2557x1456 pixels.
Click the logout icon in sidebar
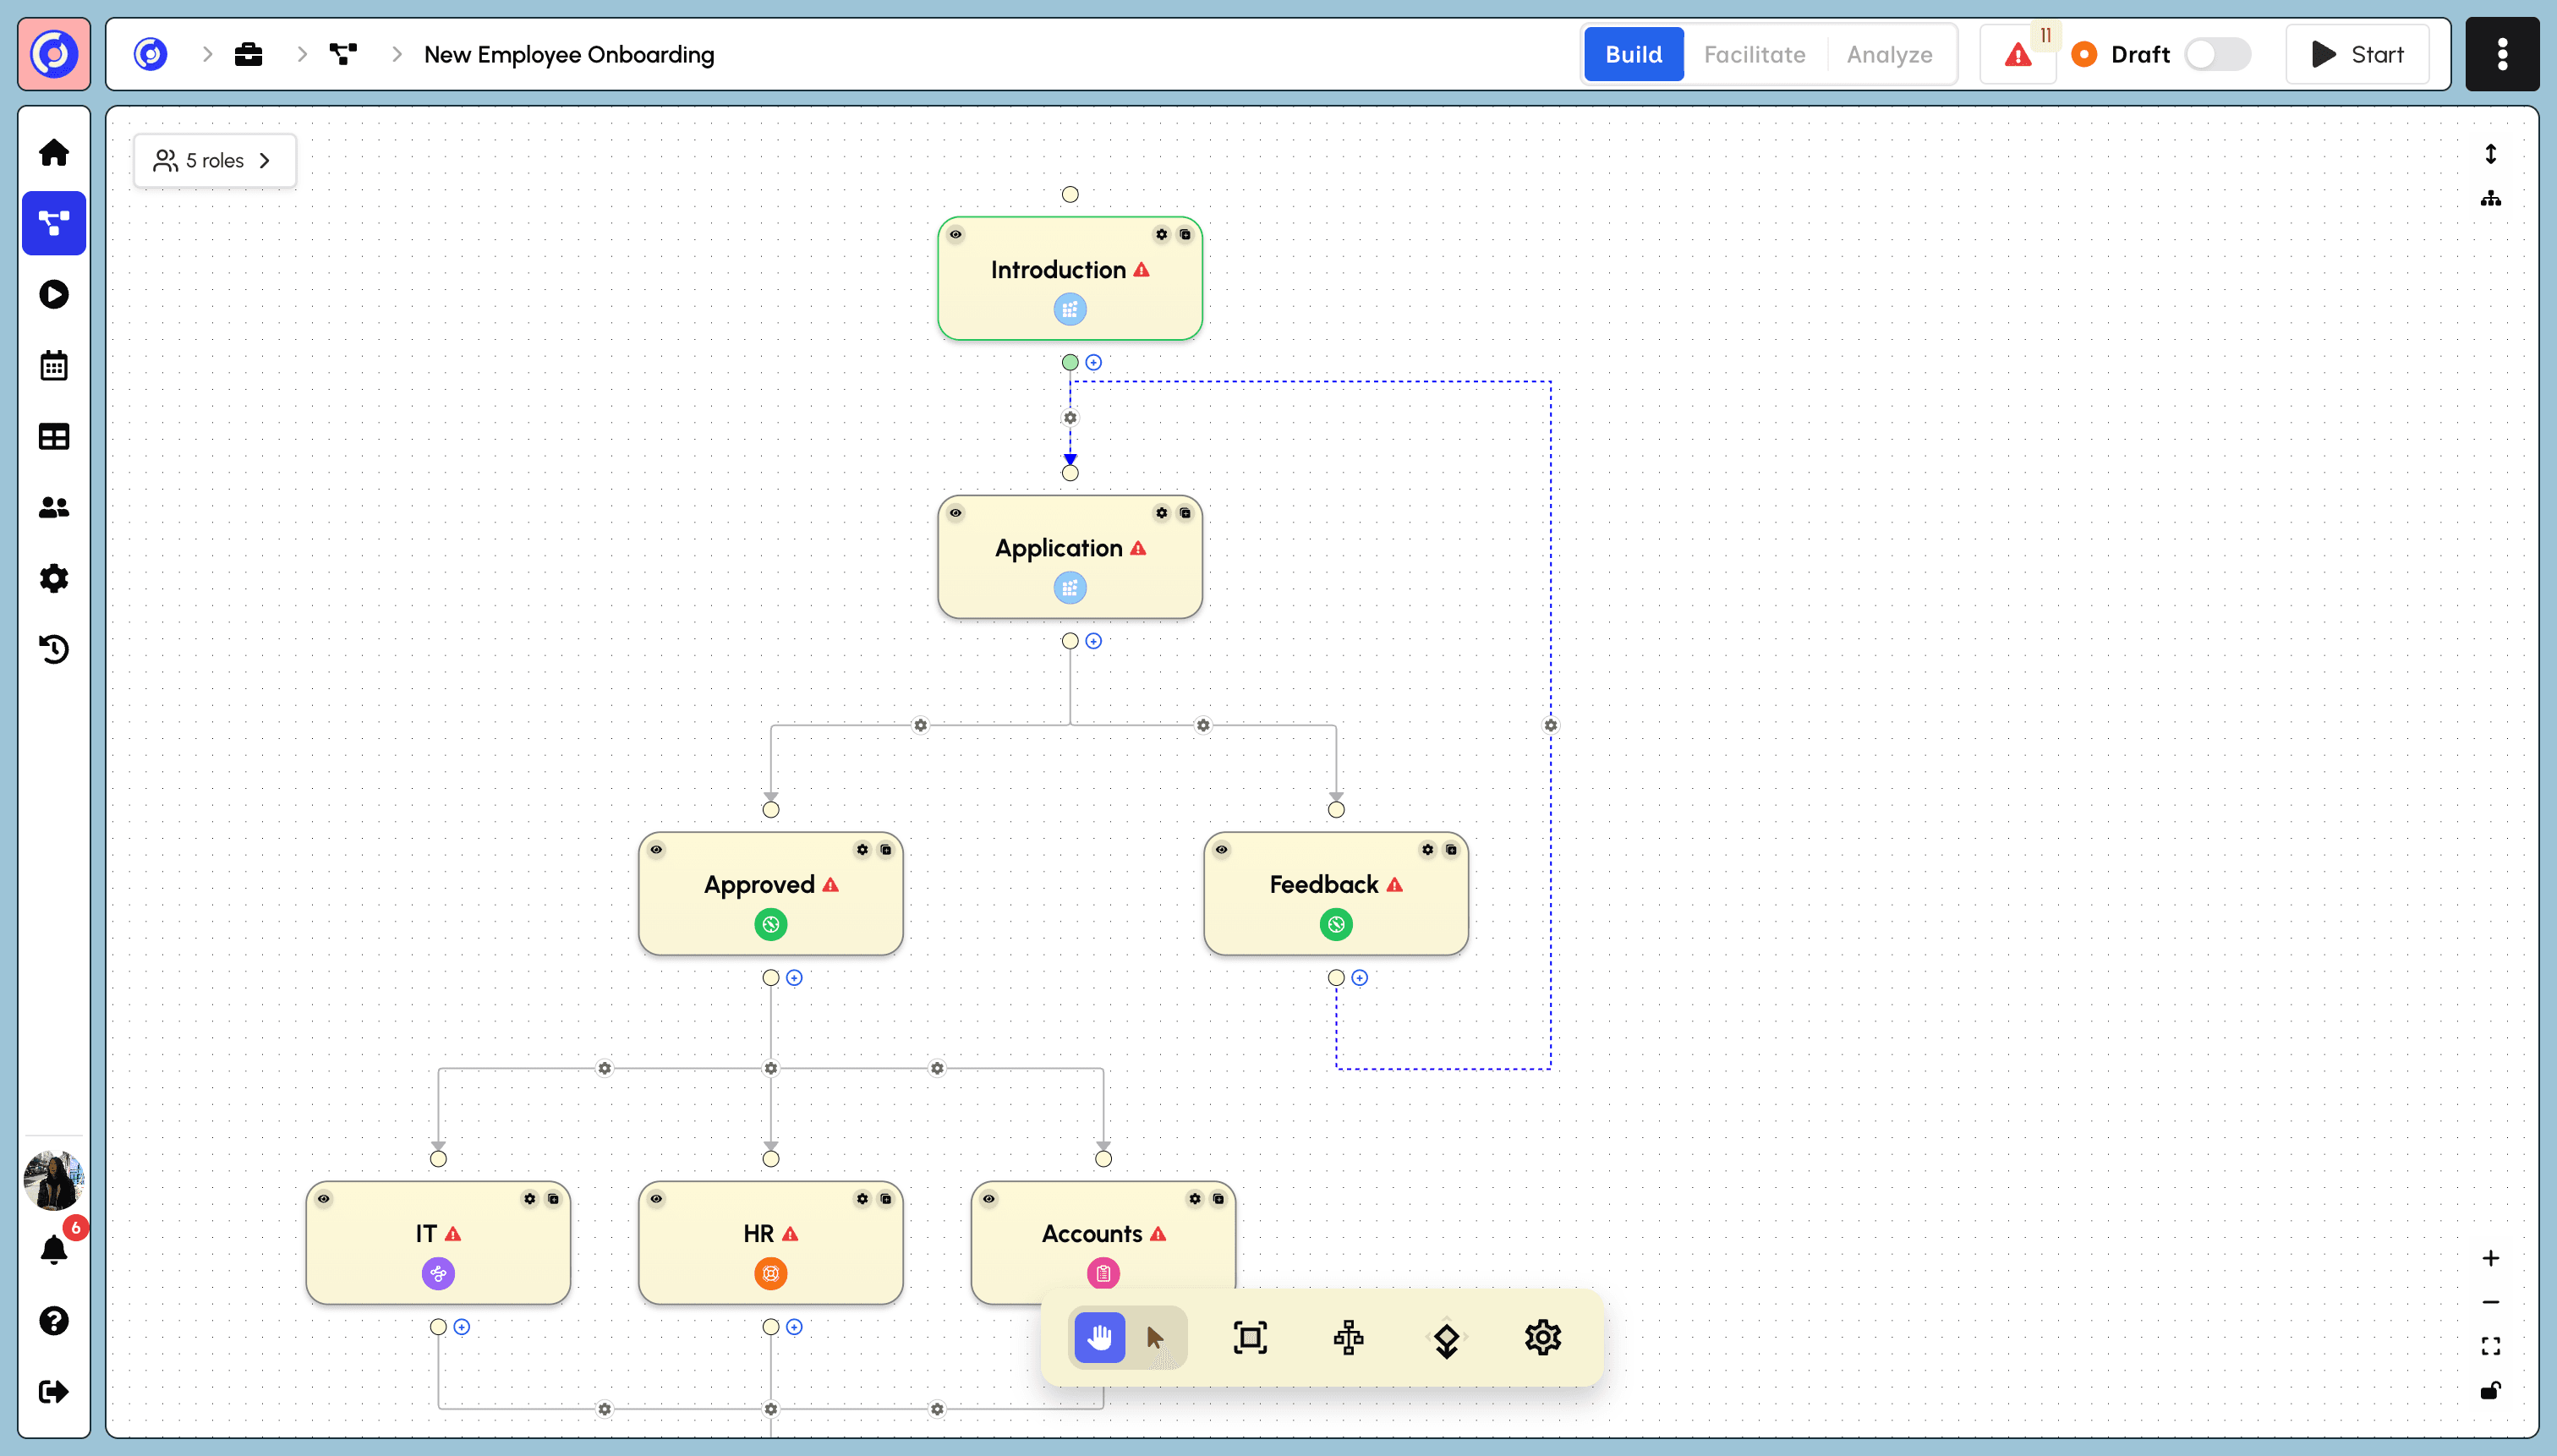point(54,1391)
